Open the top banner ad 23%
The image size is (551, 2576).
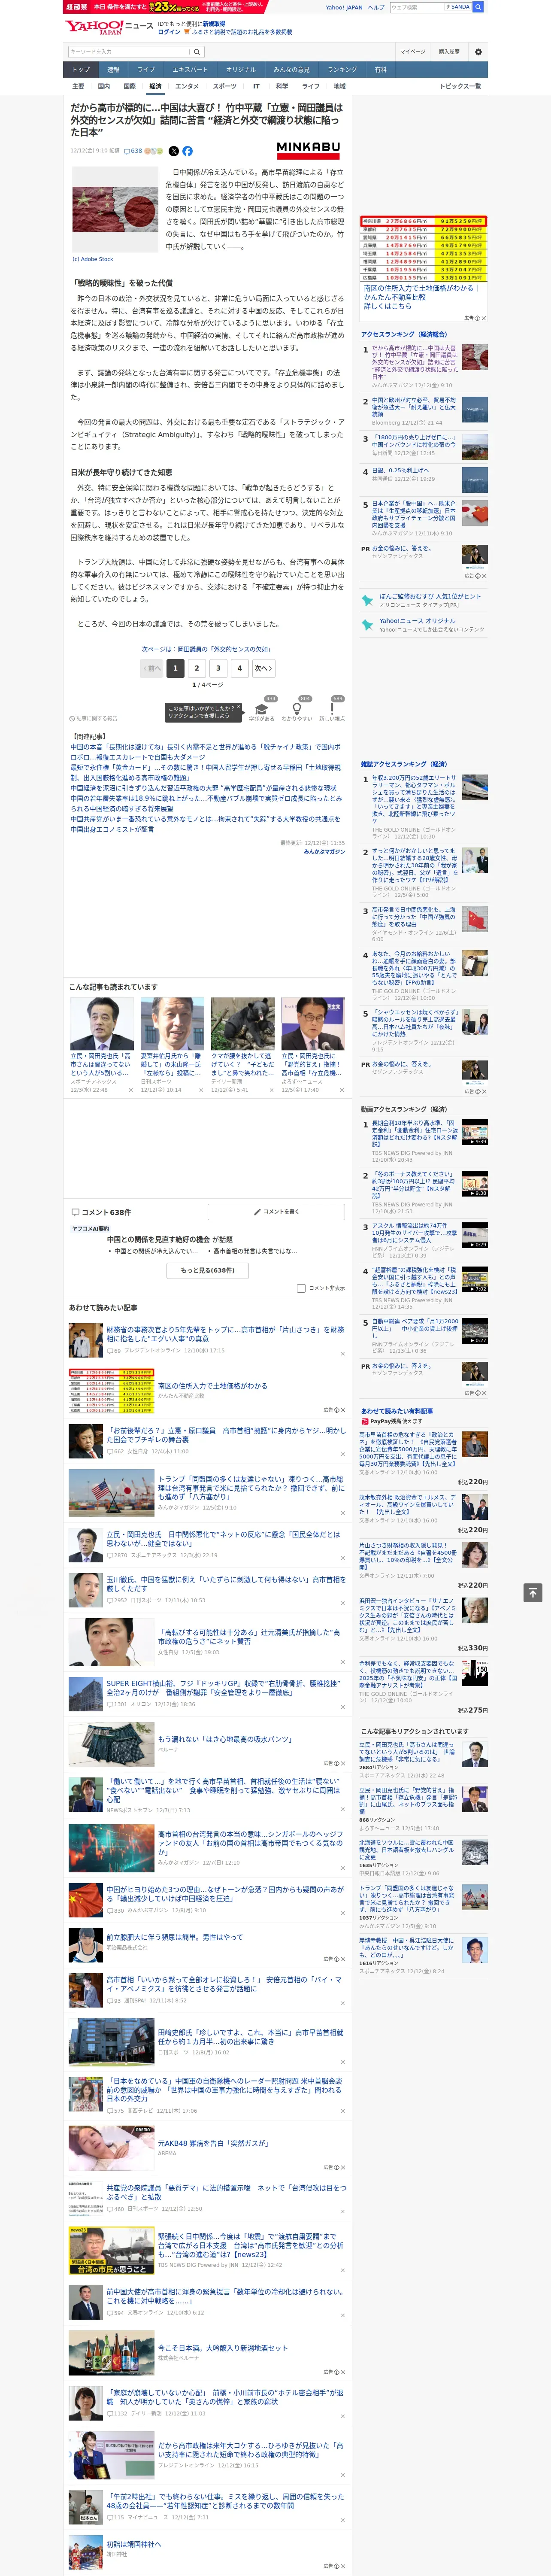165,6
